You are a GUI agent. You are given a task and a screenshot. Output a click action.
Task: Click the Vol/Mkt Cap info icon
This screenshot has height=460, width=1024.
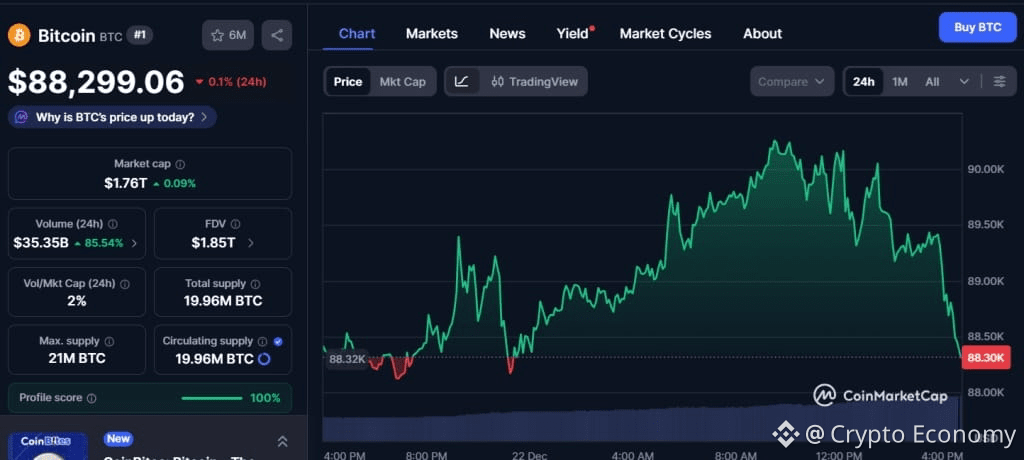[x=125, y=284]
